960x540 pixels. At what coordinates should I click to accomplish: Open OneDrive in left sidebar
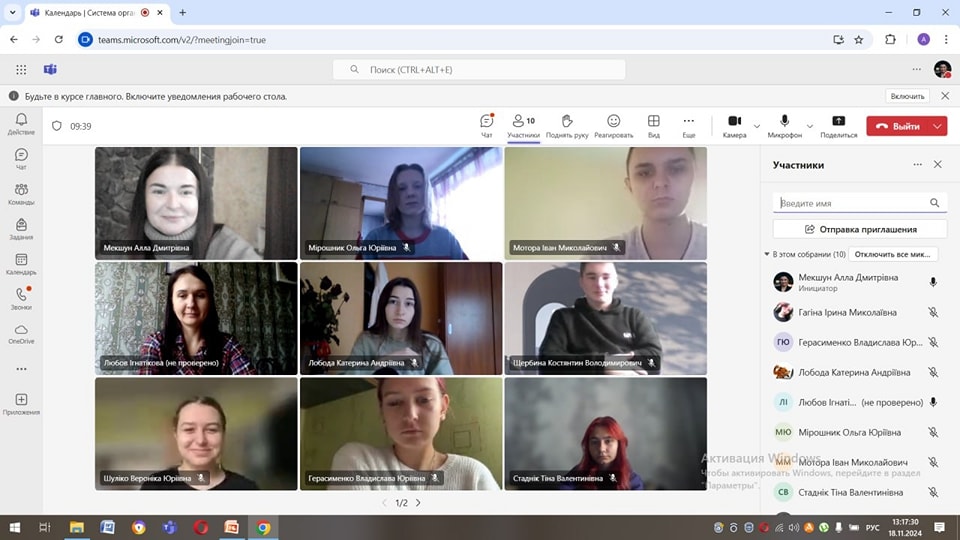(x=21, y=333)
